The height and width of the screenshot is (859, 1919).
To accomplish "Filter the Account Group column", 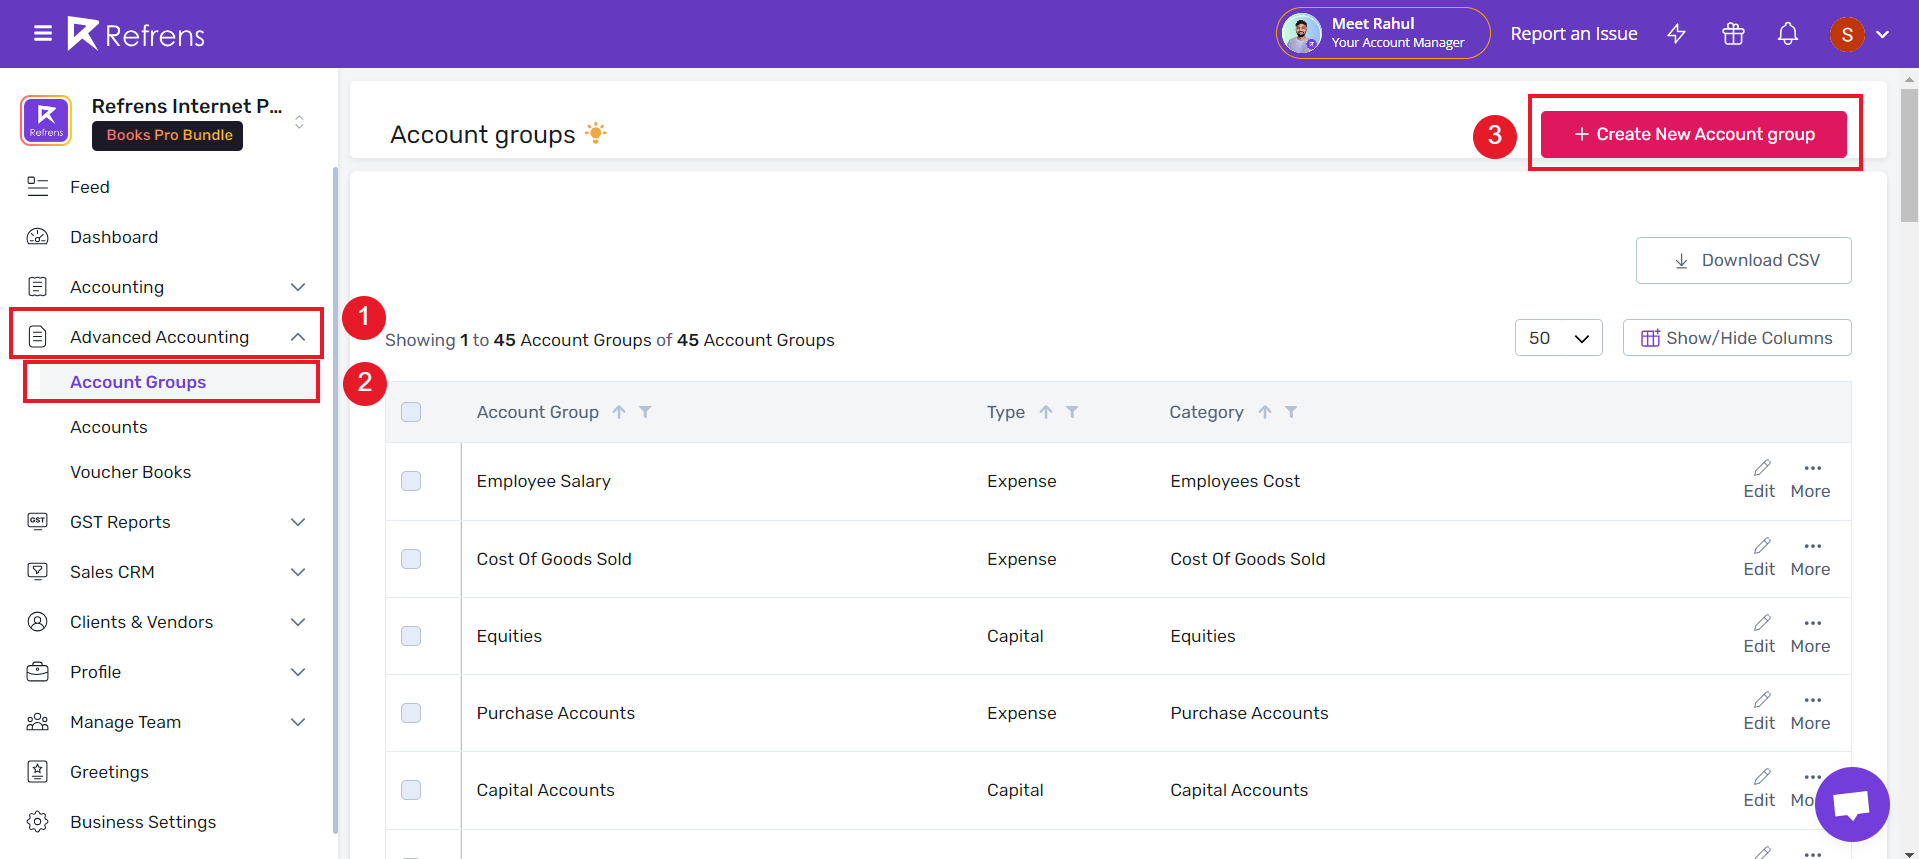I will point(645,412).
